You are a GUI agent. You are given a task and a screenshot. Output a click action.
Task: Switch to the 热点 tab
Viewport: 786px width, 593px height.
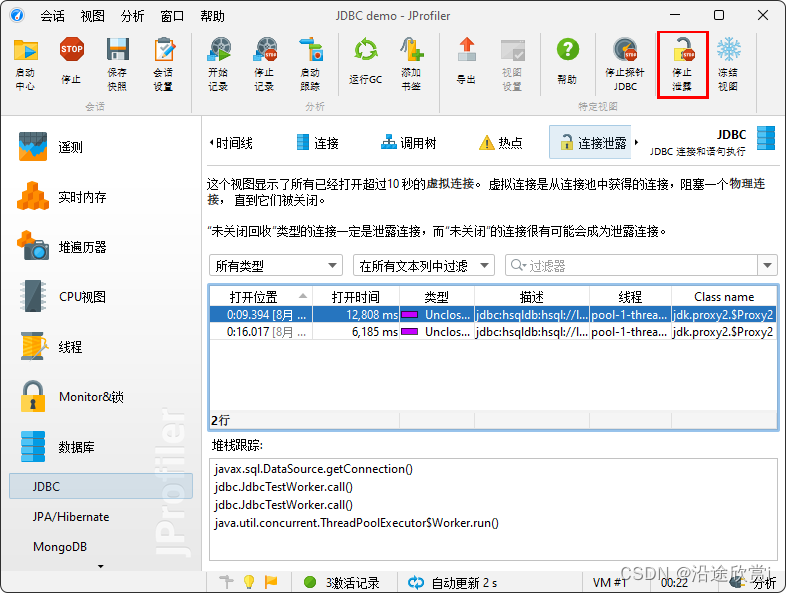pos(501,143)
